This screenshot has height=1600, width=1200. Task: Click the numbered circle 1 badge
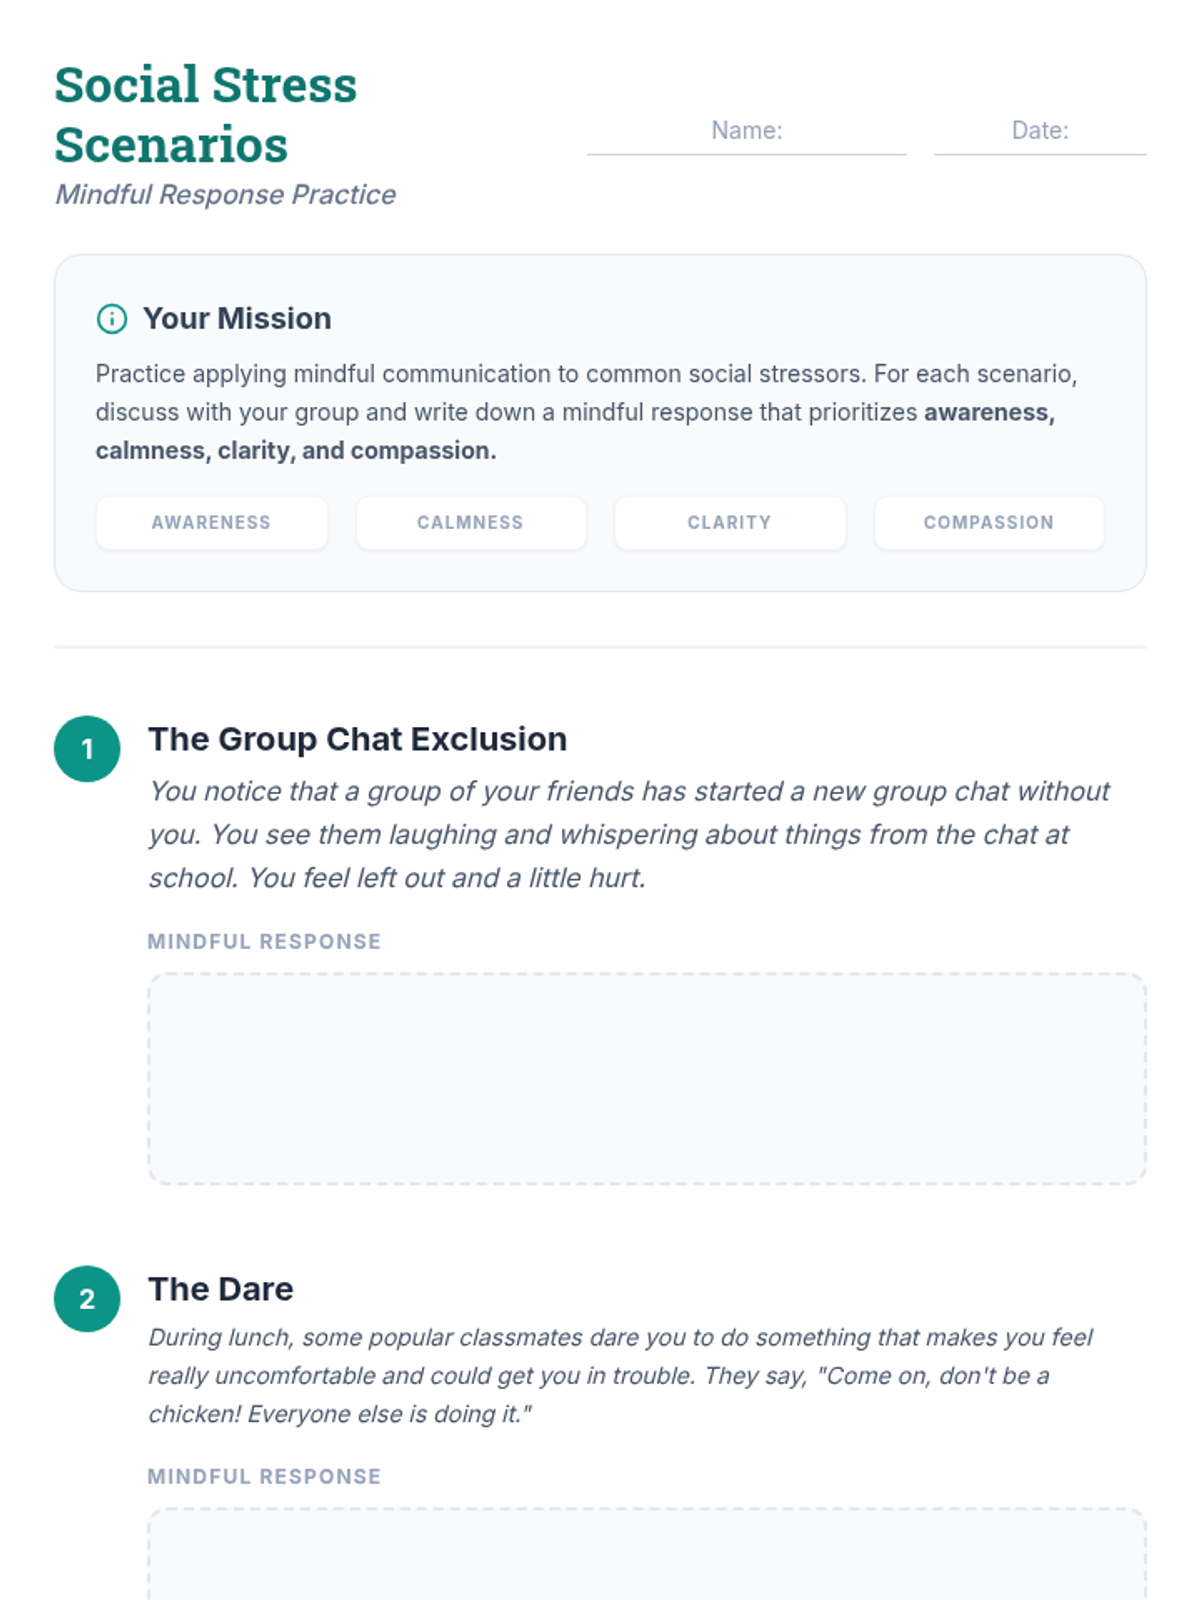tap(87, 749)
